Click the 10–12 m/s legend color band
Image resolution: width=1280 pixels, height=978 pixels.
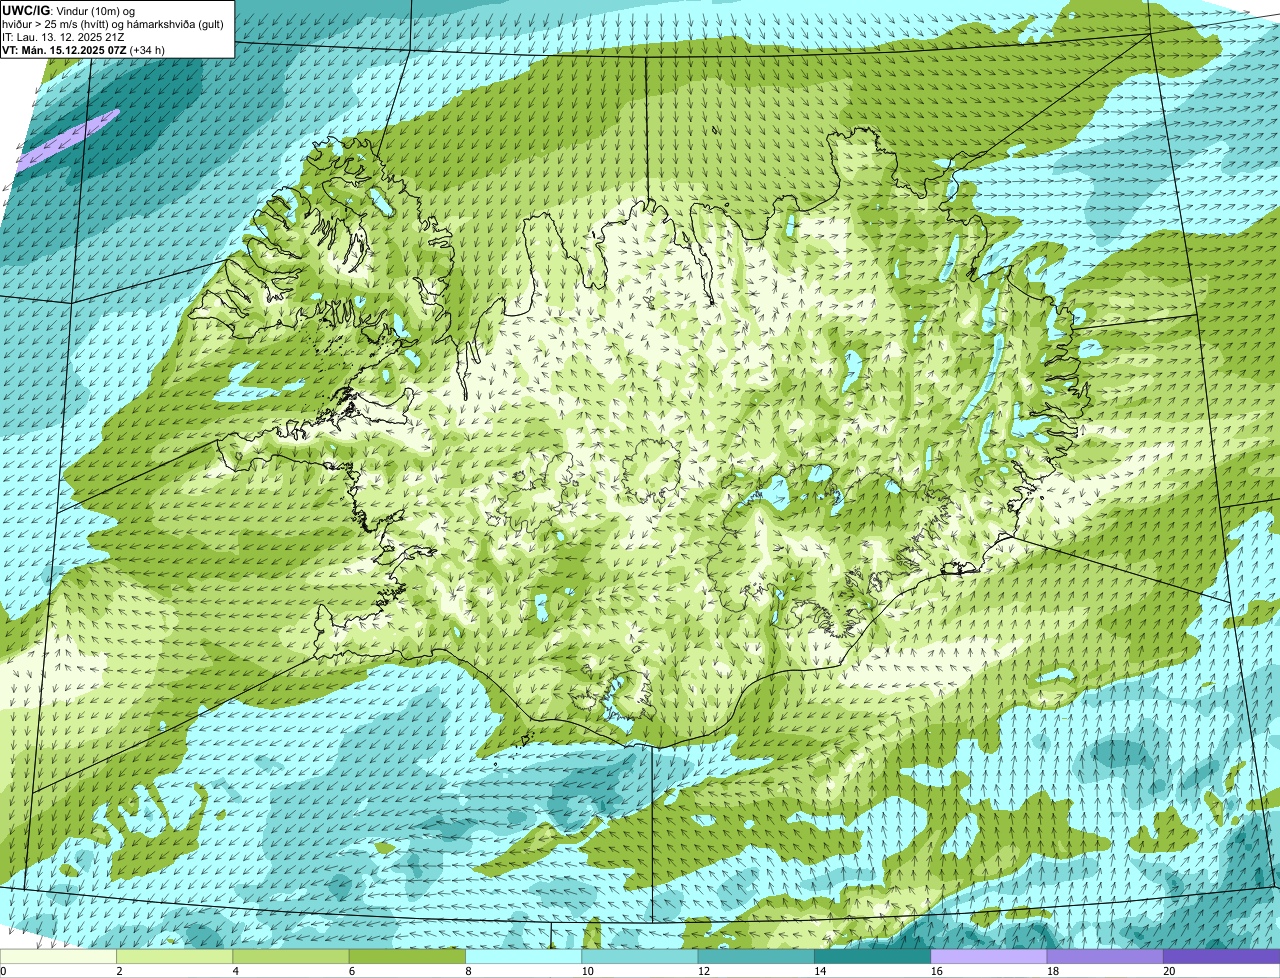coord(640,957)
